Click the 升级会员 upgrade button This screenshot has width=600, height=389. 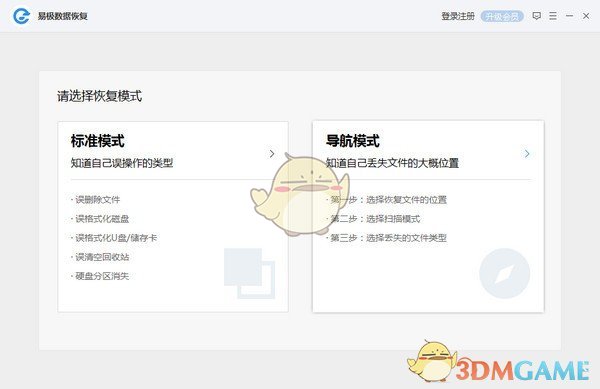coord(502,16)
